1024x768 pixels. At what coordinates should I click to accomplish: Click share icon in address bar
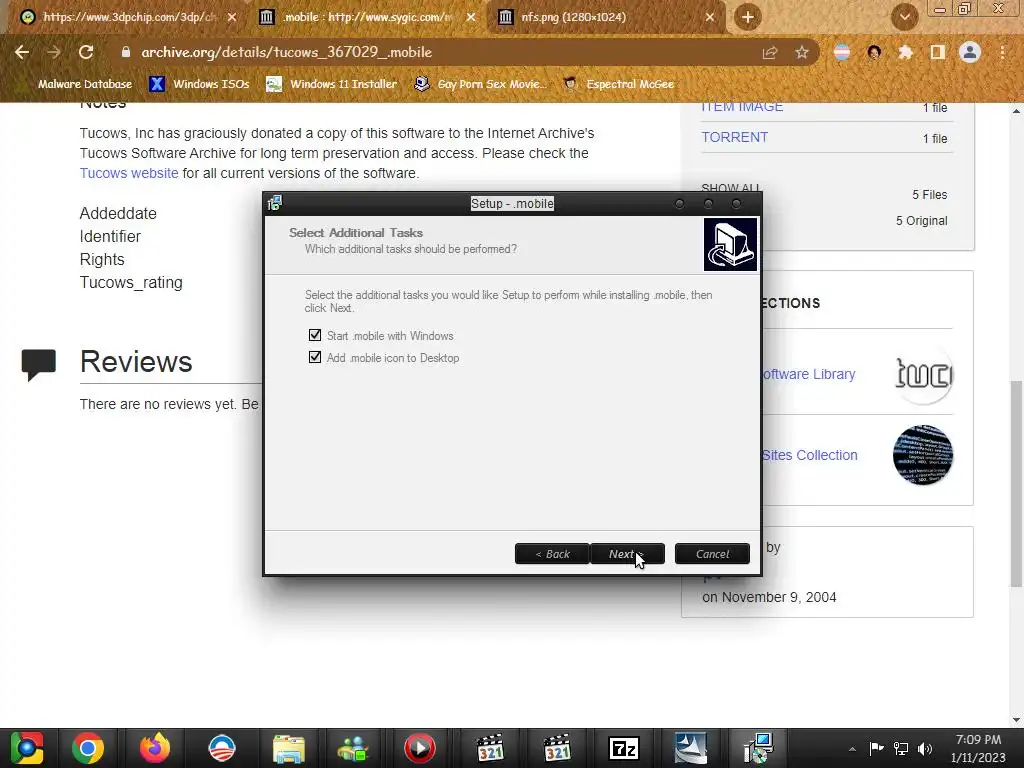[770, 52]
